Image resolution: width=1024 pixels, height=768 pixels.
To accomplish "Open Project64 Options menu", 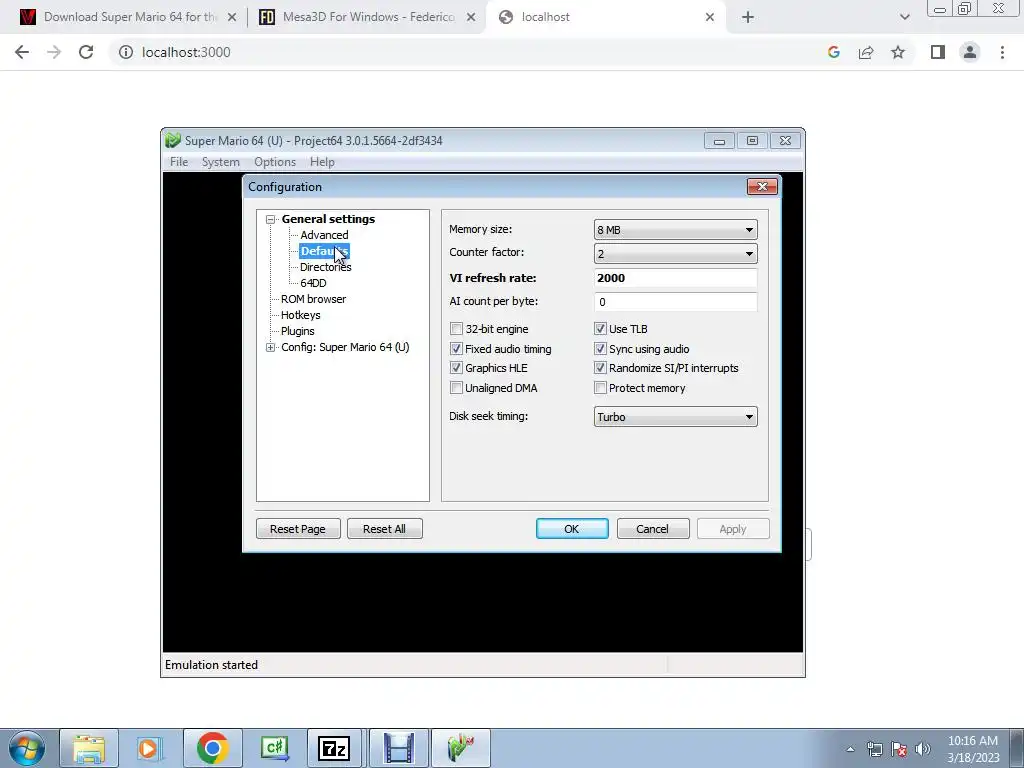I will [275, 162].
